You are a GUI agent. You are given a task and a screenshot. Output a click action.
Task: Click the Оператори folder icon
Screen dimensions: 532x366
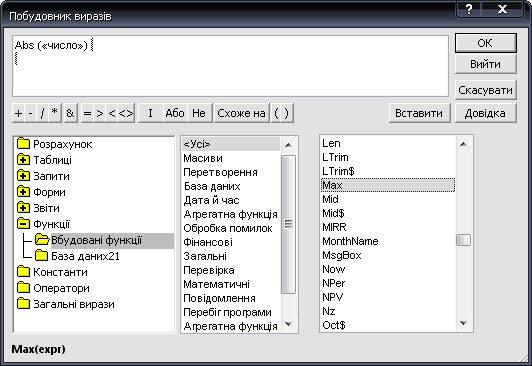23,288
